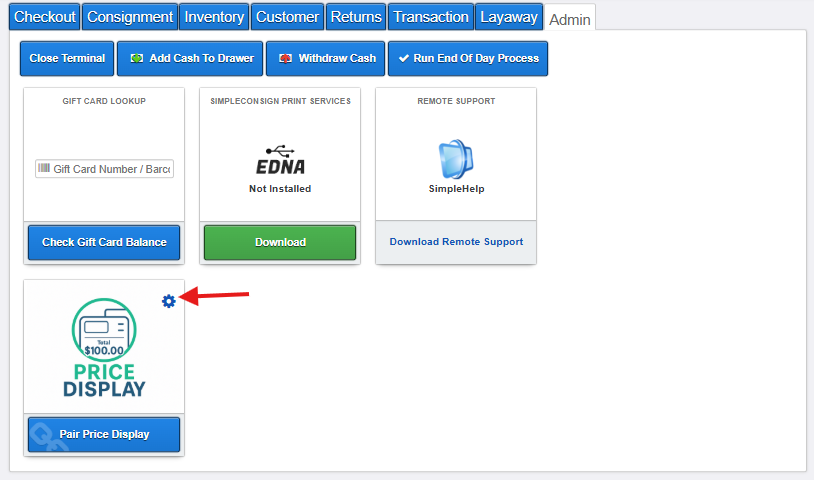This screenshot has height=480, width=814.
Task: Open the Inventory tab
Action: tap(214, 17)
